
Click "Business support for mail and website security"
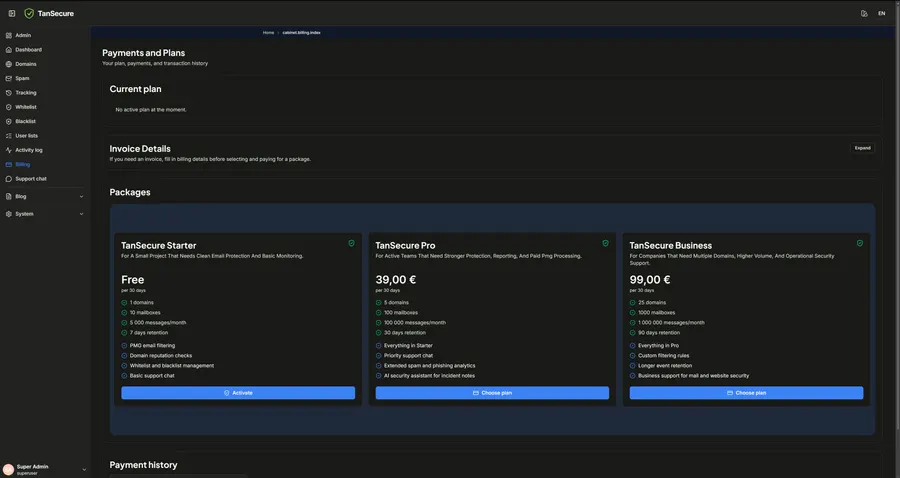(693, 376)
